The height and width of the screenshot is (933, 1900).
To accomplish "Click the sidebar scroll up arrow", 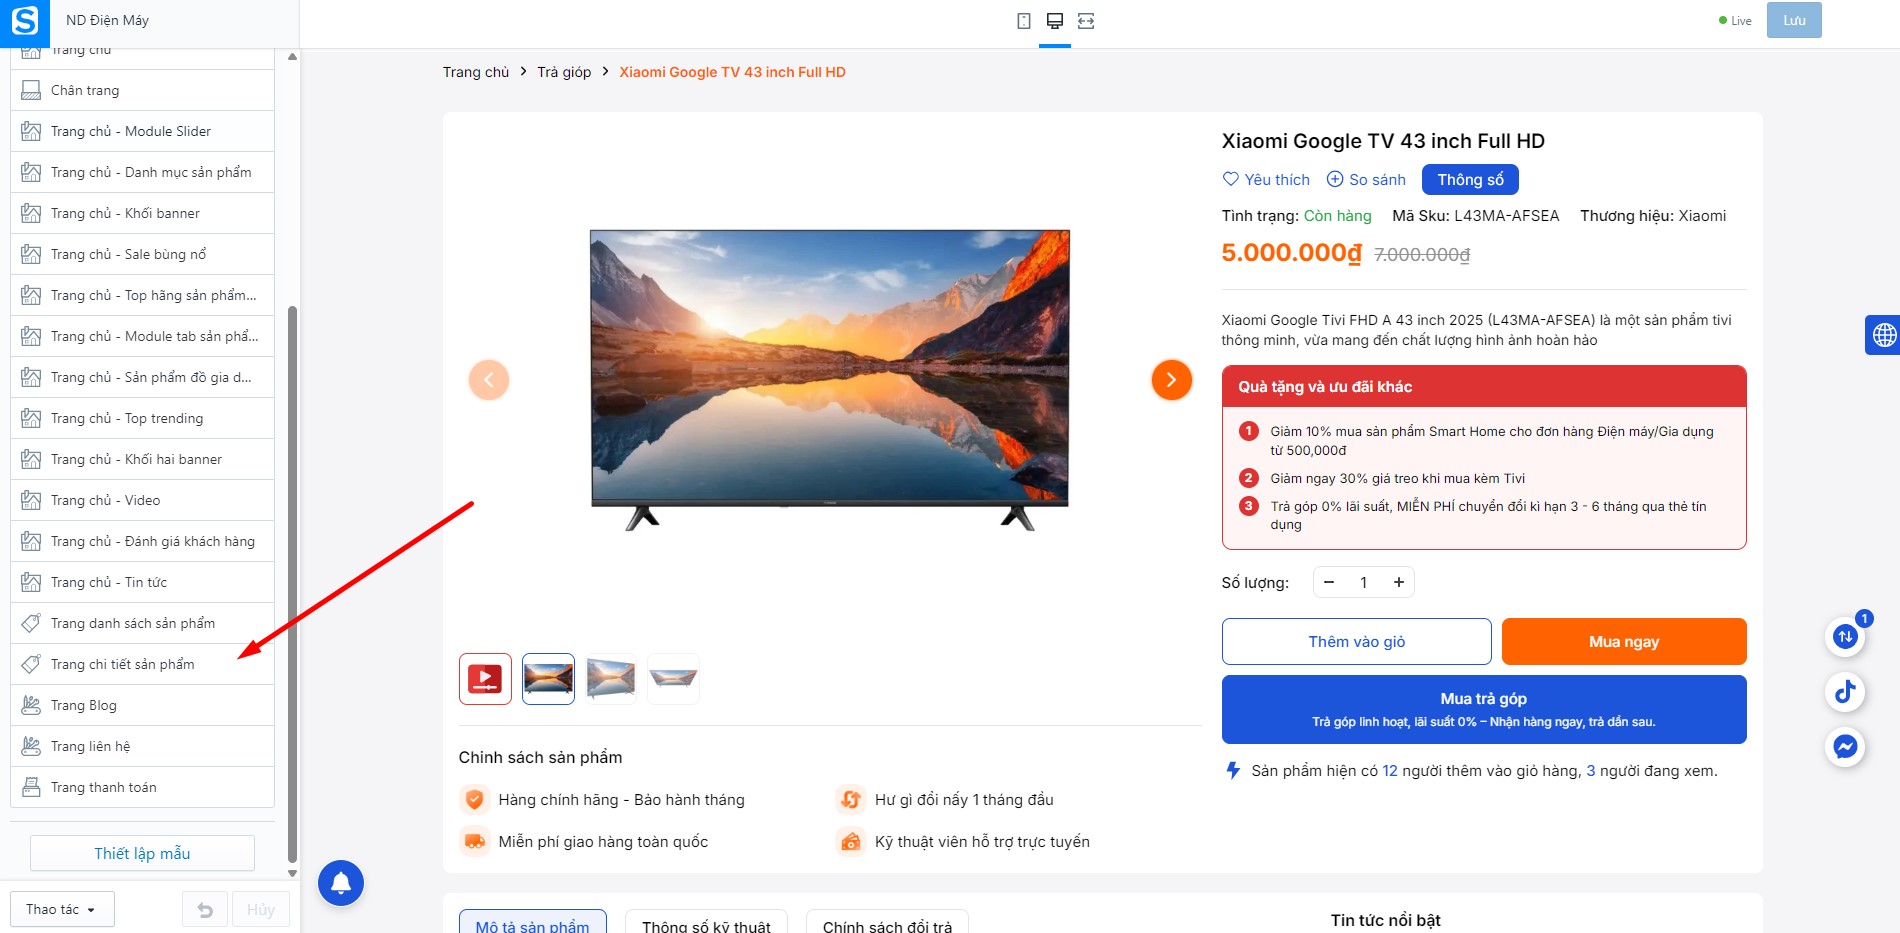I will click(x=292, y=56).
